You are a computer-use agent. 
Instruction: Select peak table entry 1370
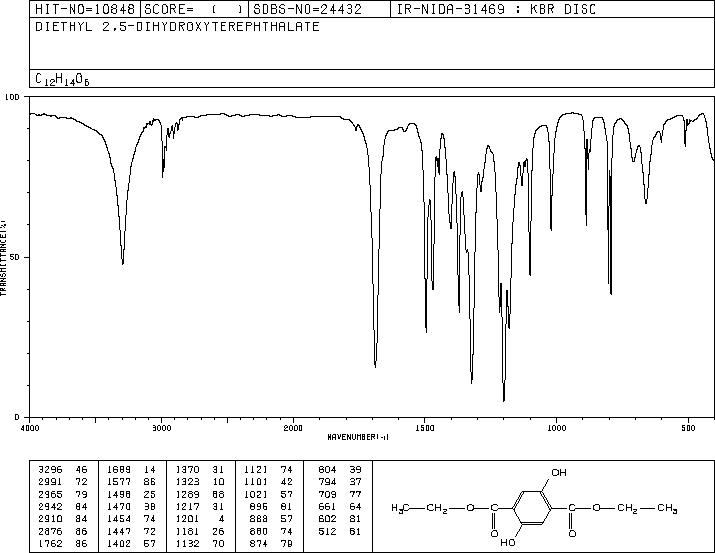coord(187,470)
